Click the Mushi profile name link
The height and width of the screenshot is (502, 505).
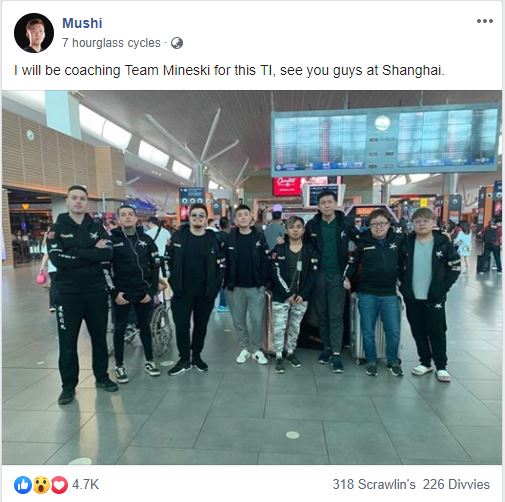tap(82, 23)
